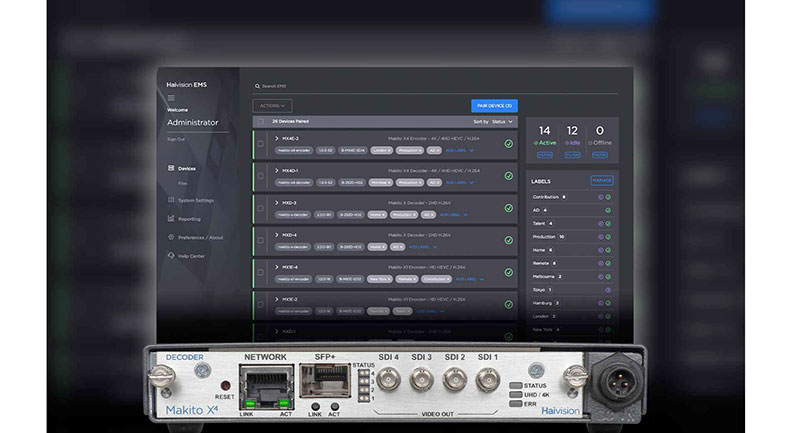Image resolution: width=800 pixels, height=433 pixels.
Task: Remove the London tag from MX4E-2
Action: click(389, 150)
